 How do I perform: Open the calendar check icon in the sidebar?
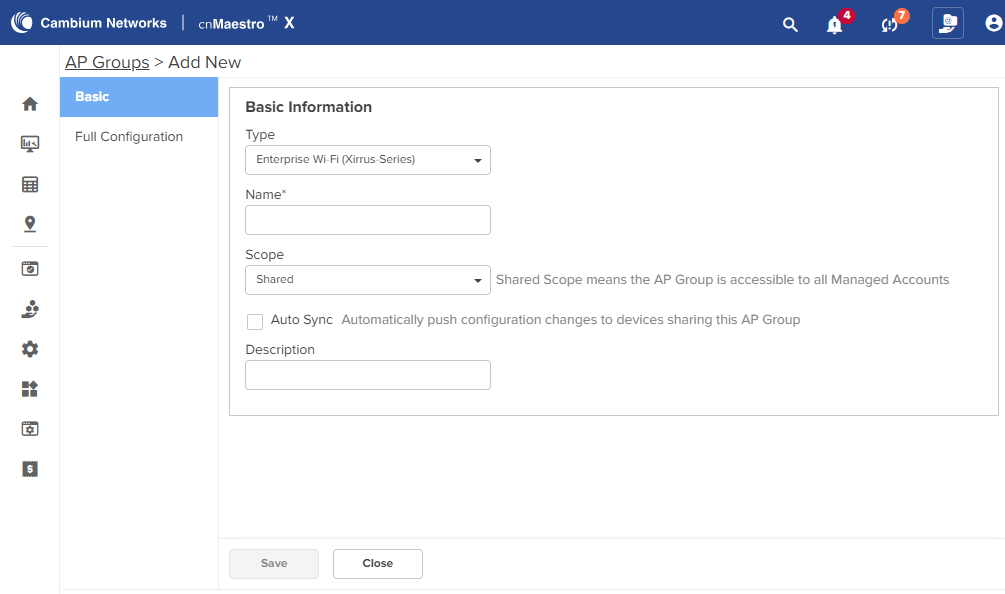coord(29,268)
